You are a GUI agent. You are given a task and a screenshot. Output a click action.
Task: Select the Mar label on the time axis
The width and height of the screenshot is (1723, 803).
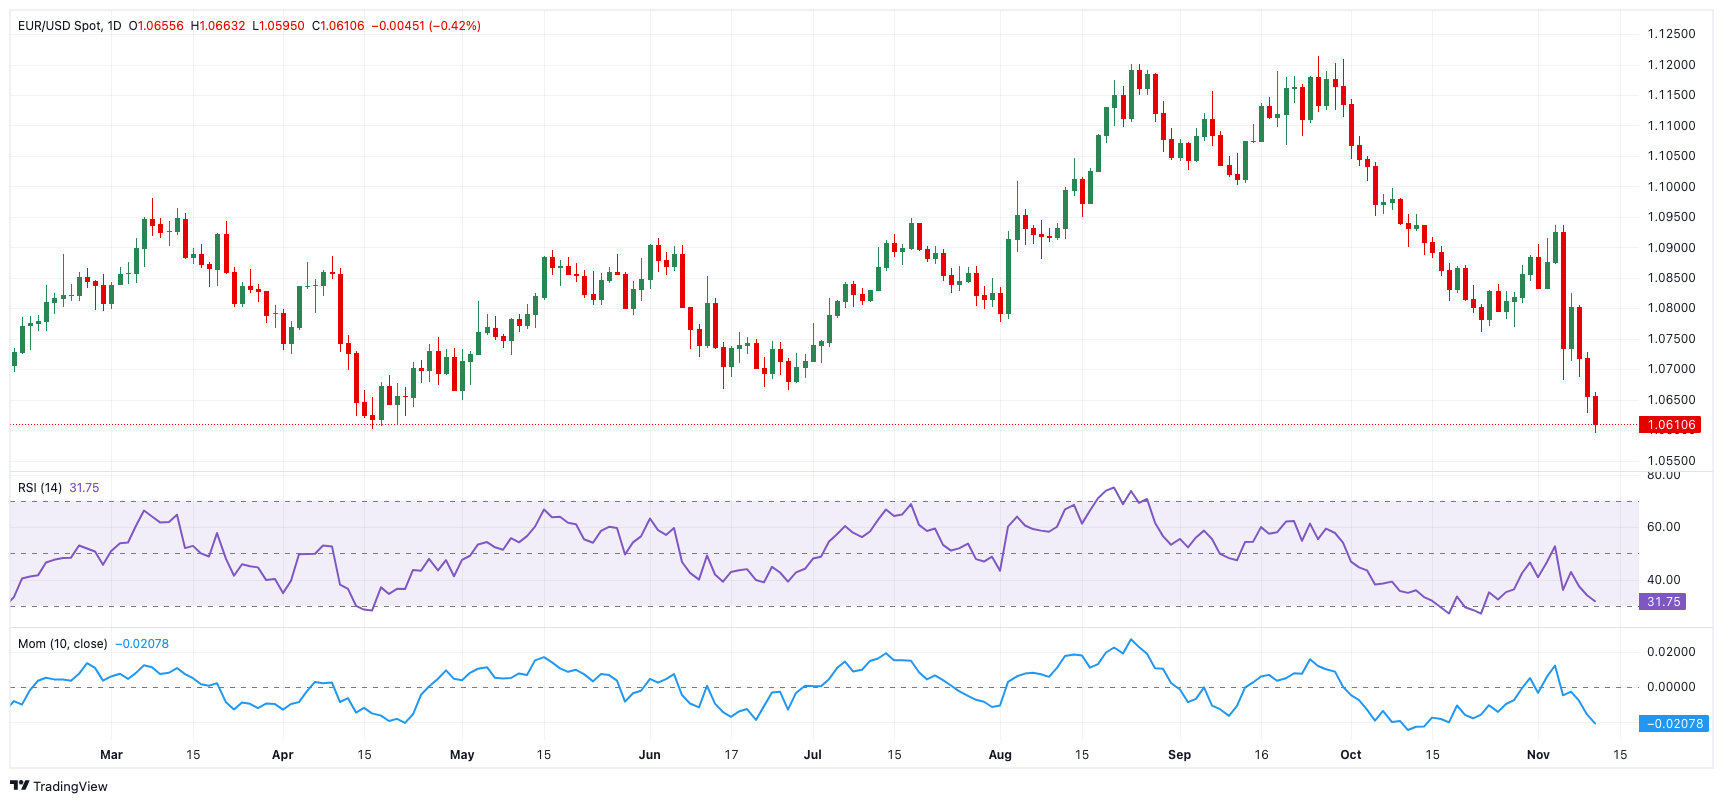(x=111, y=755)
